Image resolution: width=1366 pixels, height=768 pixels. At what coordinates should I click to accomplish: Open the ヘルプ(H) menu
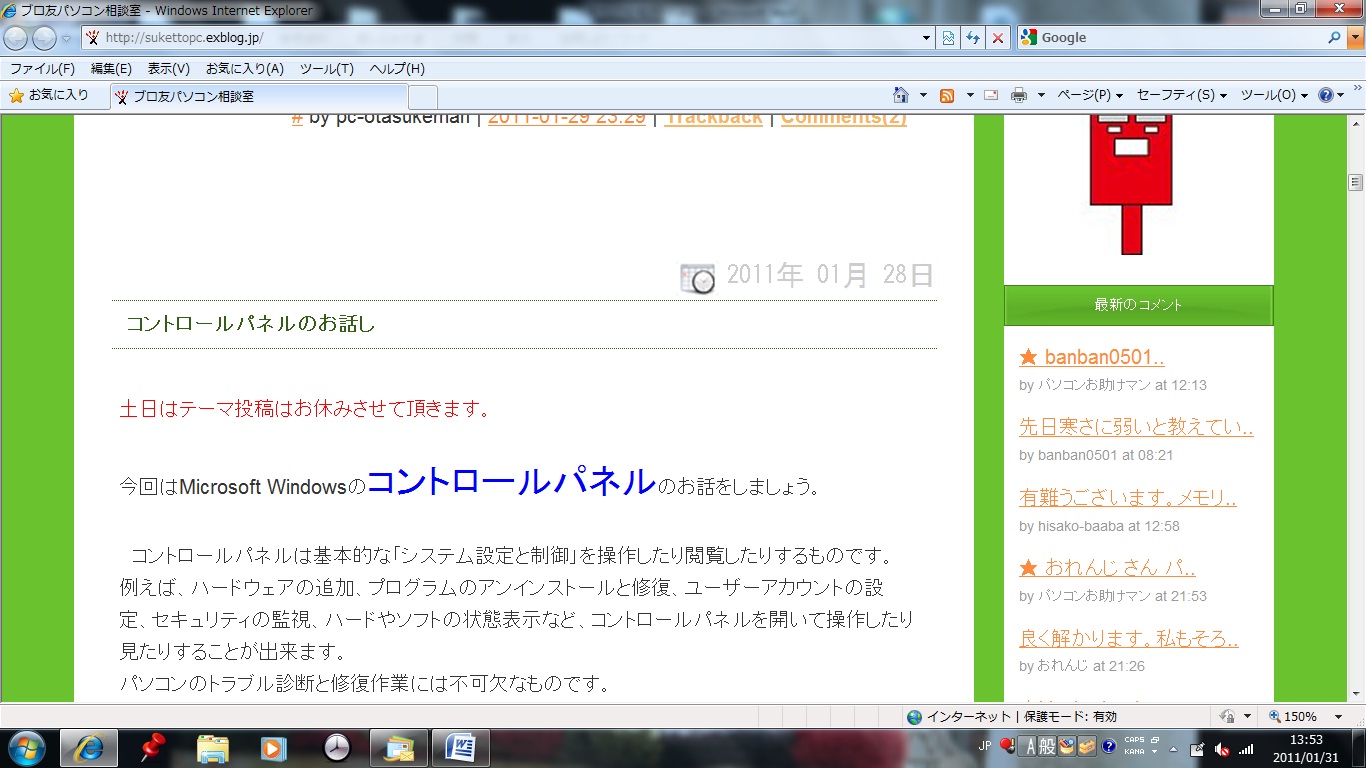click(397, 69)
